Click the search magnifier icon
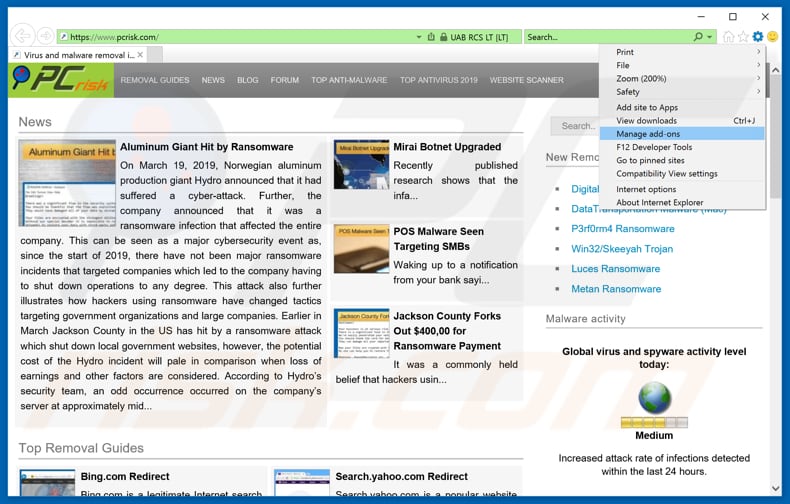790x504 pixels. (698, 37)
